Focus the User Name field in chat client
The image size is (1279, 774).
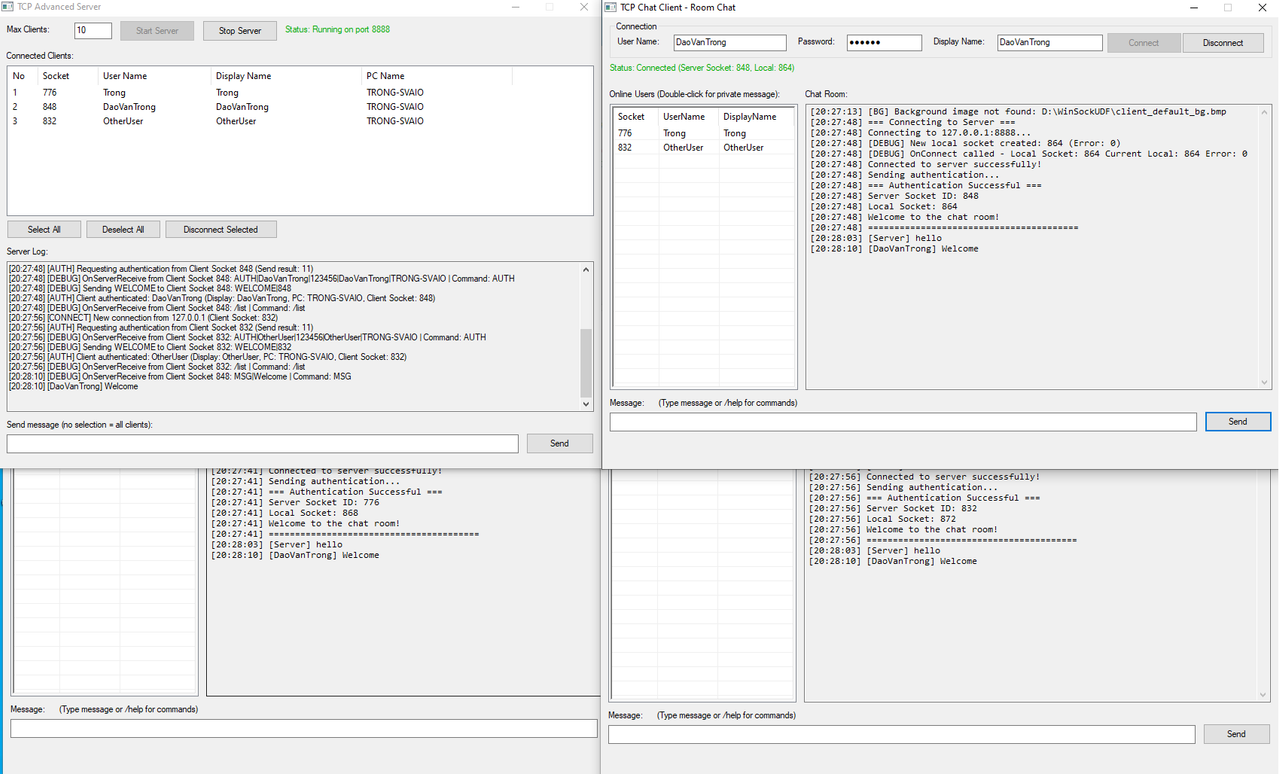tap(730, 43)
